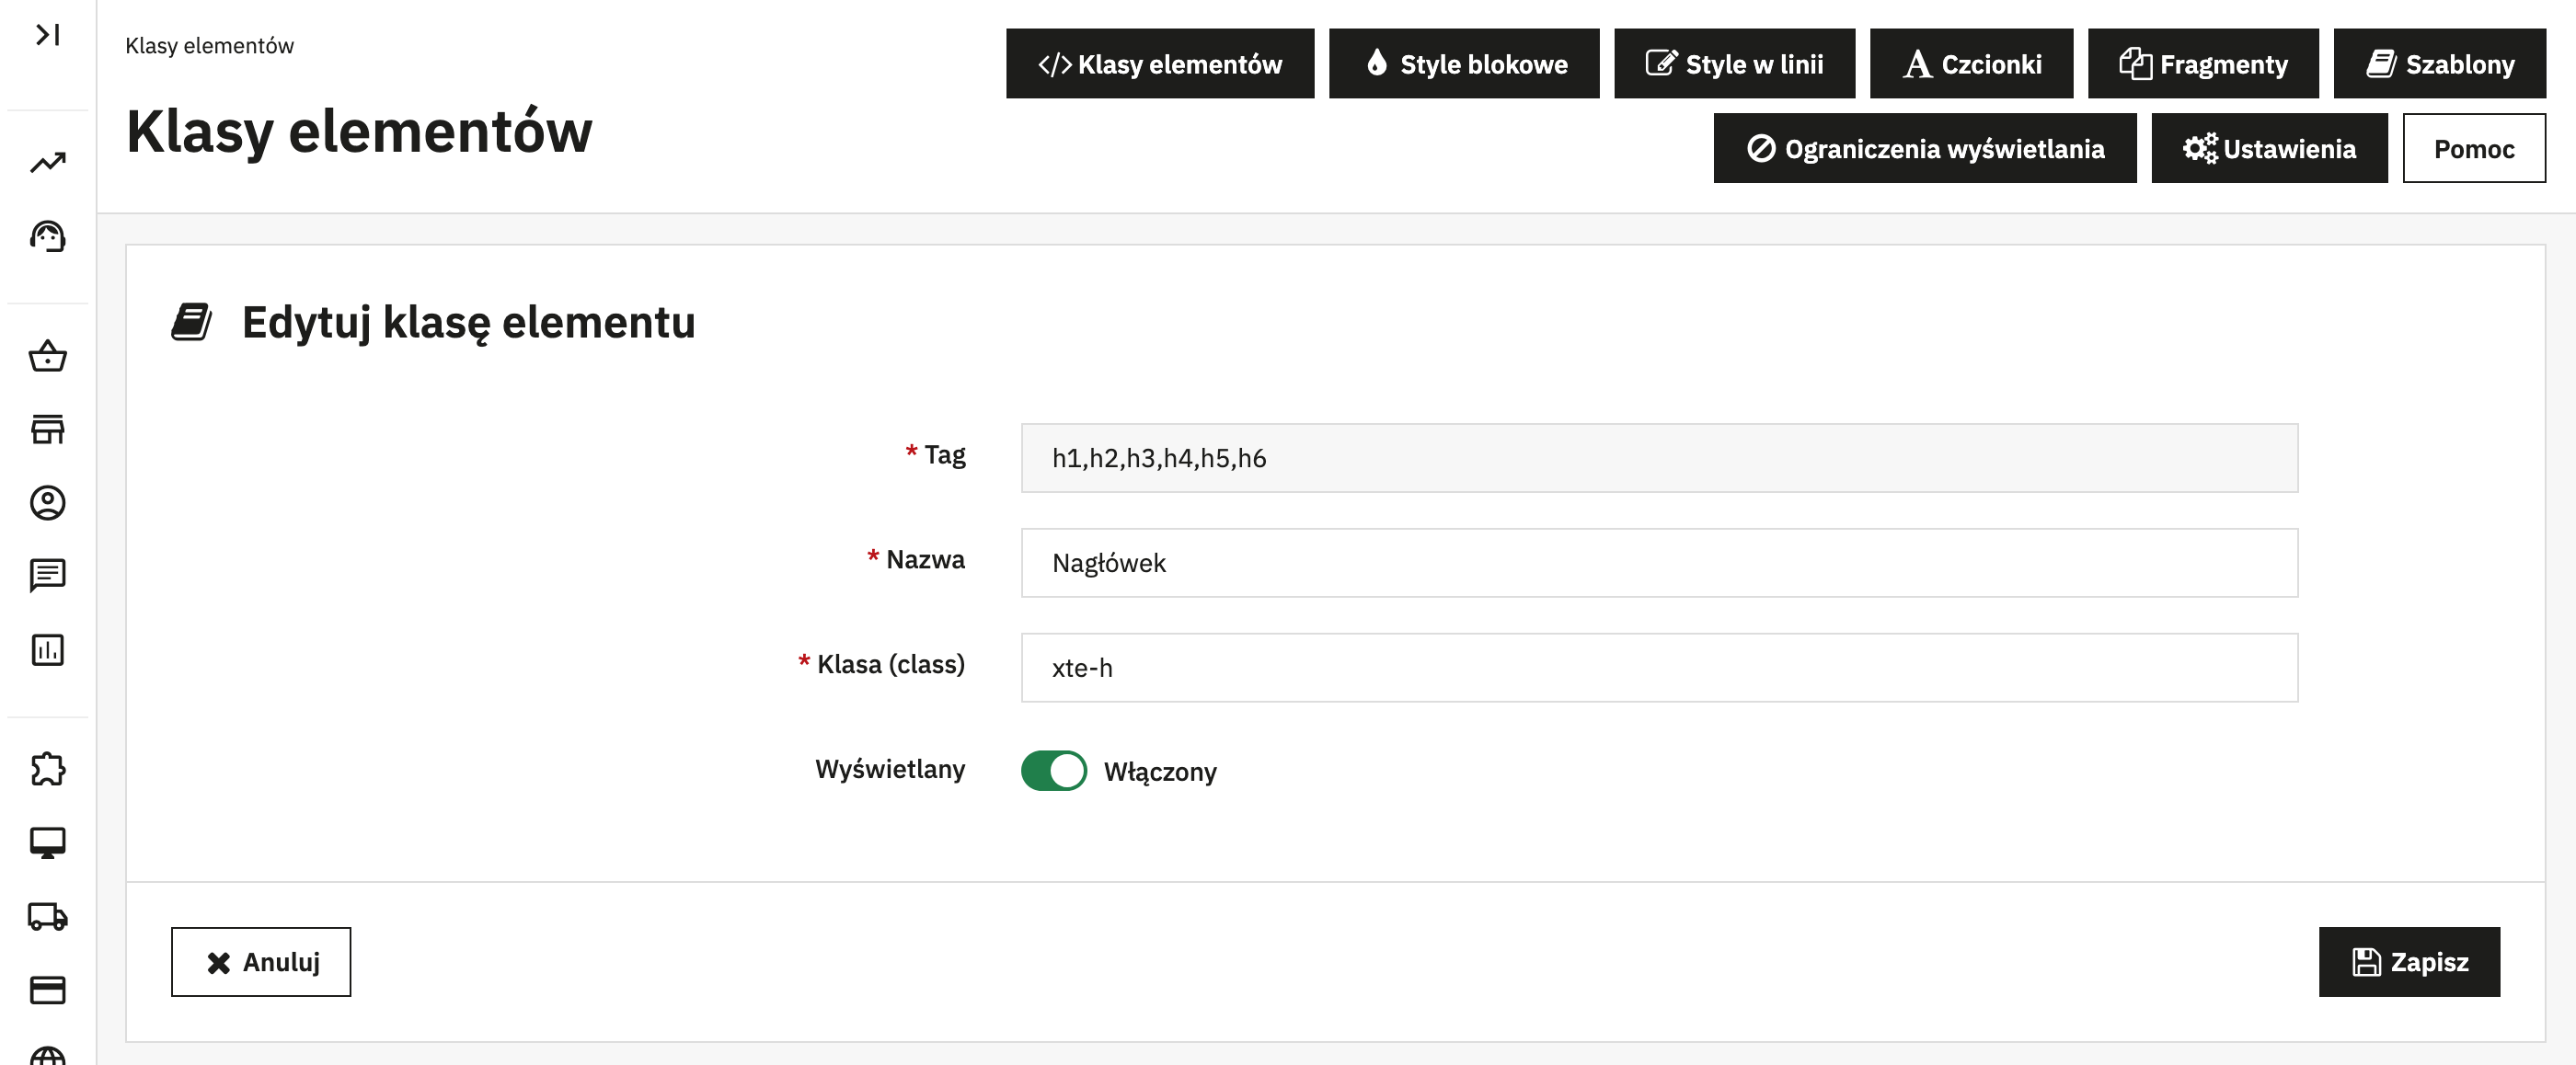2576x1065 pixels.
Task: Open the design monitor icon in sidebar
Action: click(47, 842)
